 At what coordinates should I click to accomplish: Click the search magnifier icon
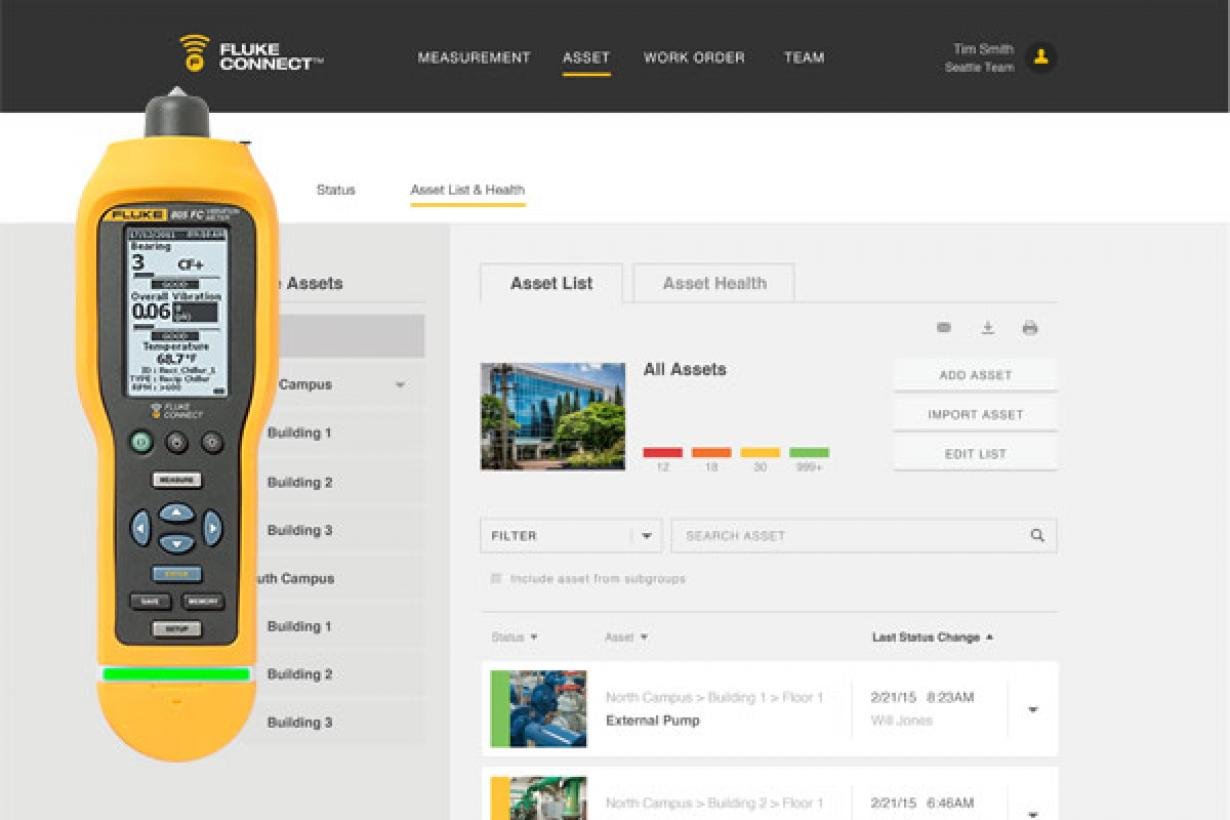coord(1037,536)
